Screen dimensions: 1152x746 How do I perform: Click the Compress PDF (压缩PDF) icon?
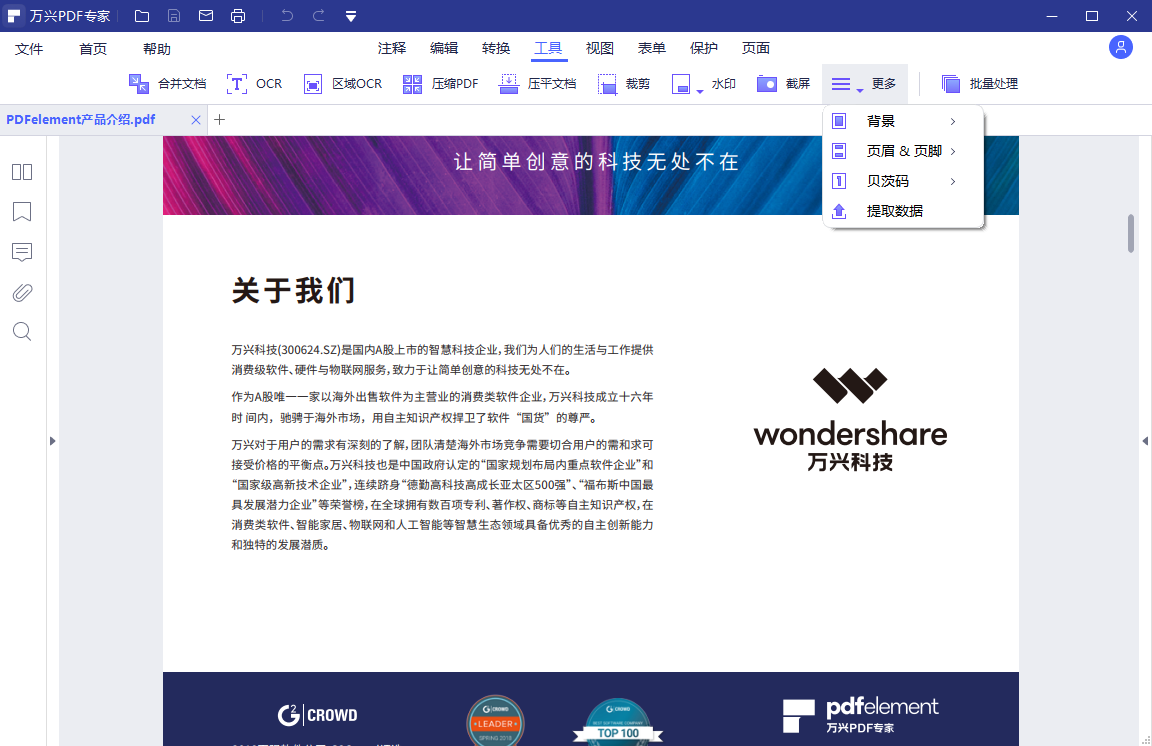[x=413, y=84]
